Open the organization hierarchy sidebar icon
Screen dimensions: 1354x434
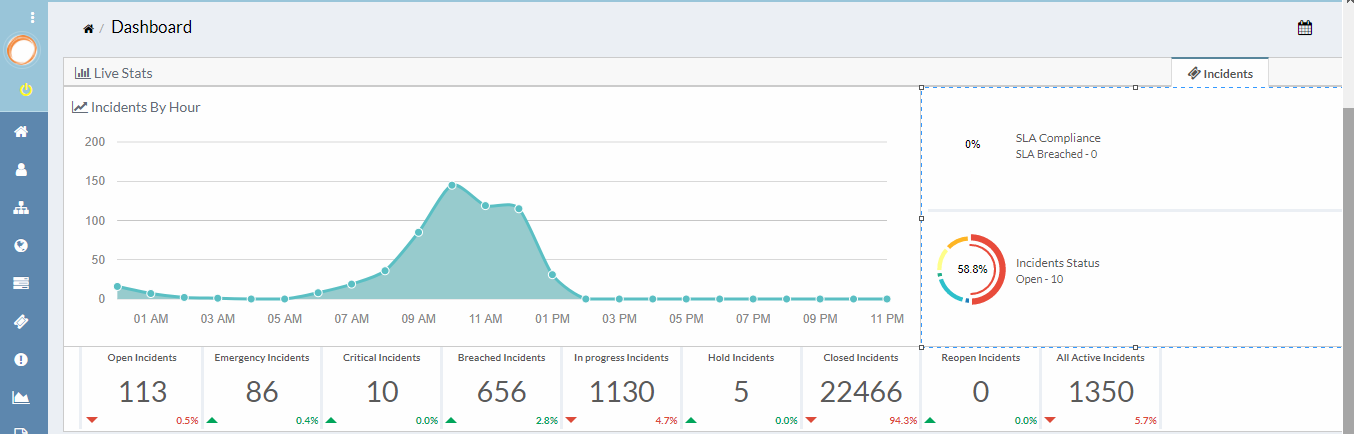(x=21, y=208)
